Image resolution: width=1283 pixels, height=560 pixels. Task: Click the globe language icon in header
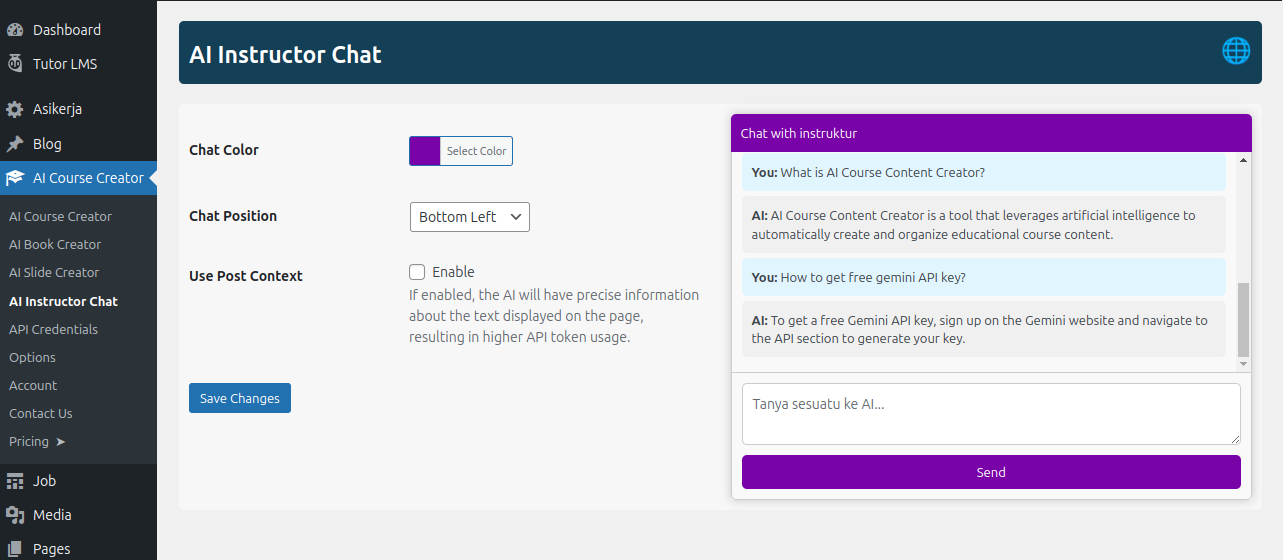click(1236, 51)
